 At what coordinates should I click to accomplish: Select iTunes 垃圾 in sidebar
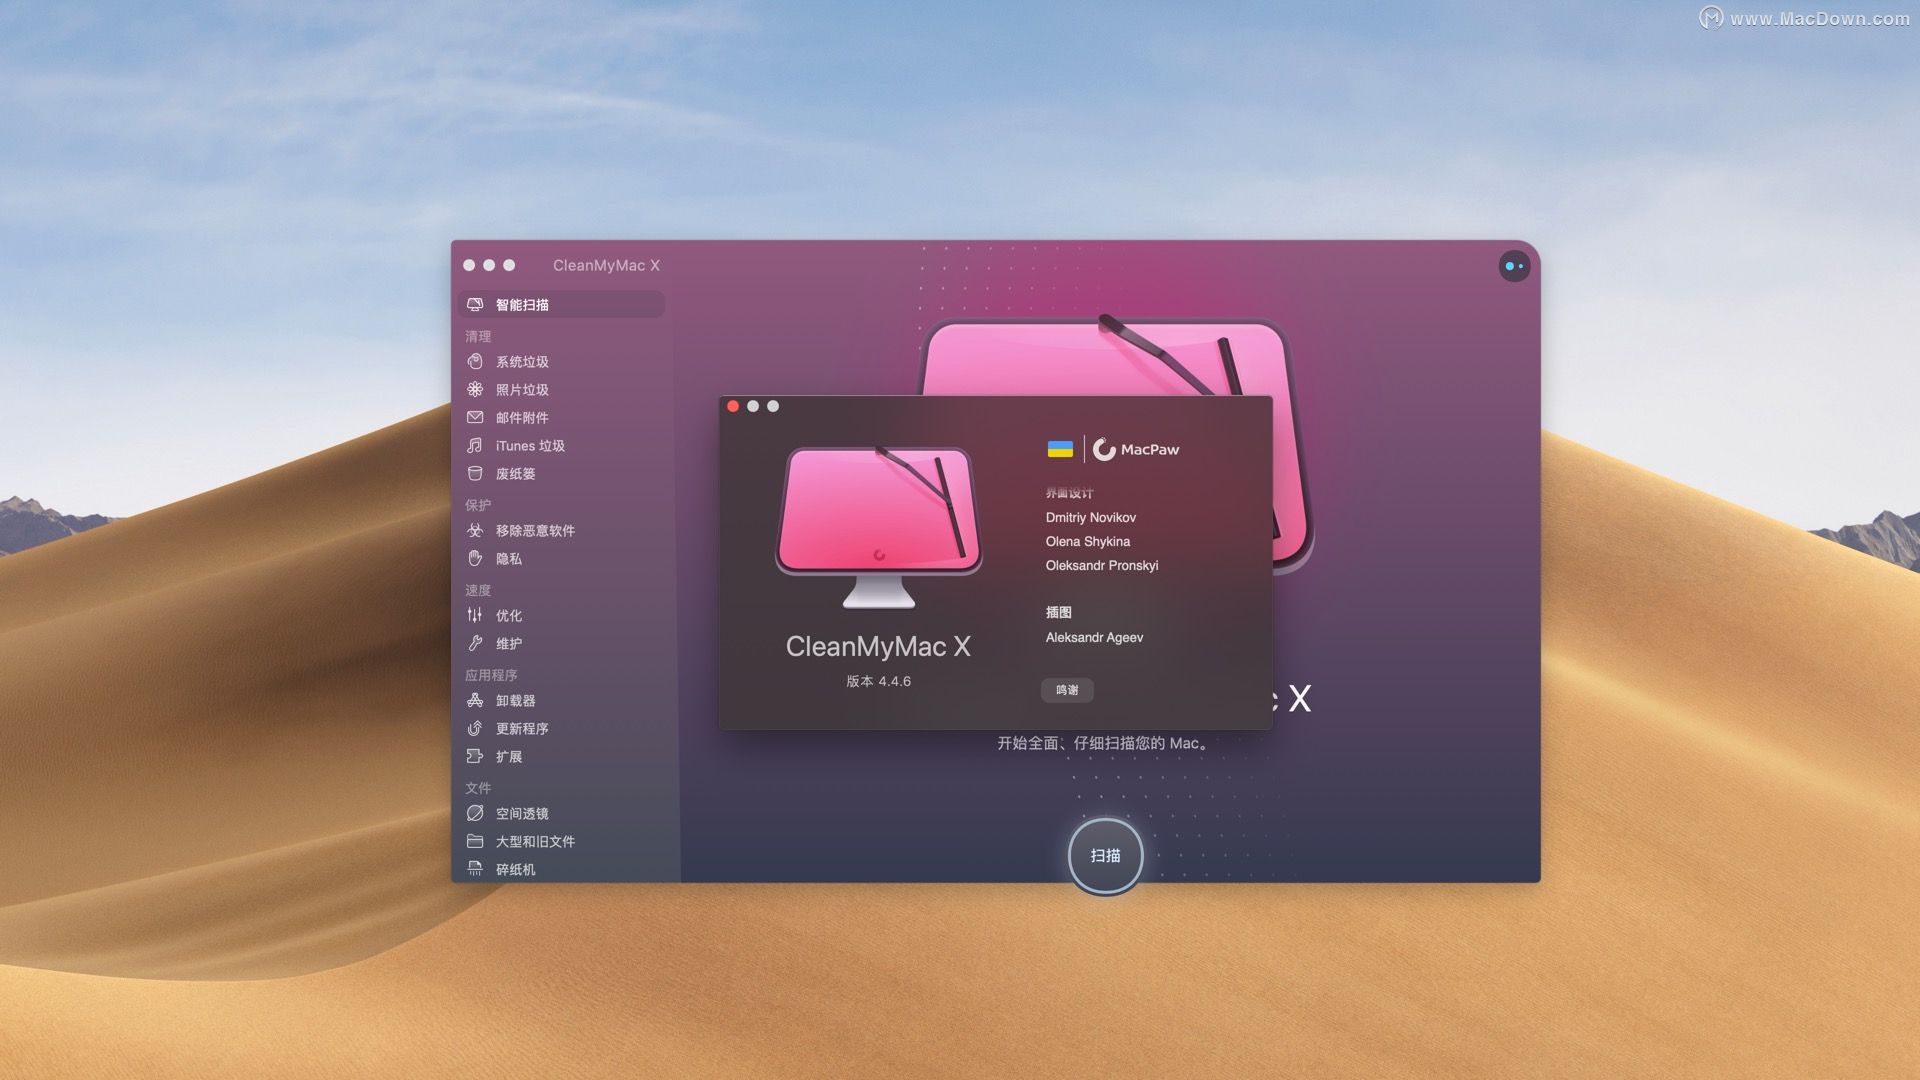pos(561,445)
